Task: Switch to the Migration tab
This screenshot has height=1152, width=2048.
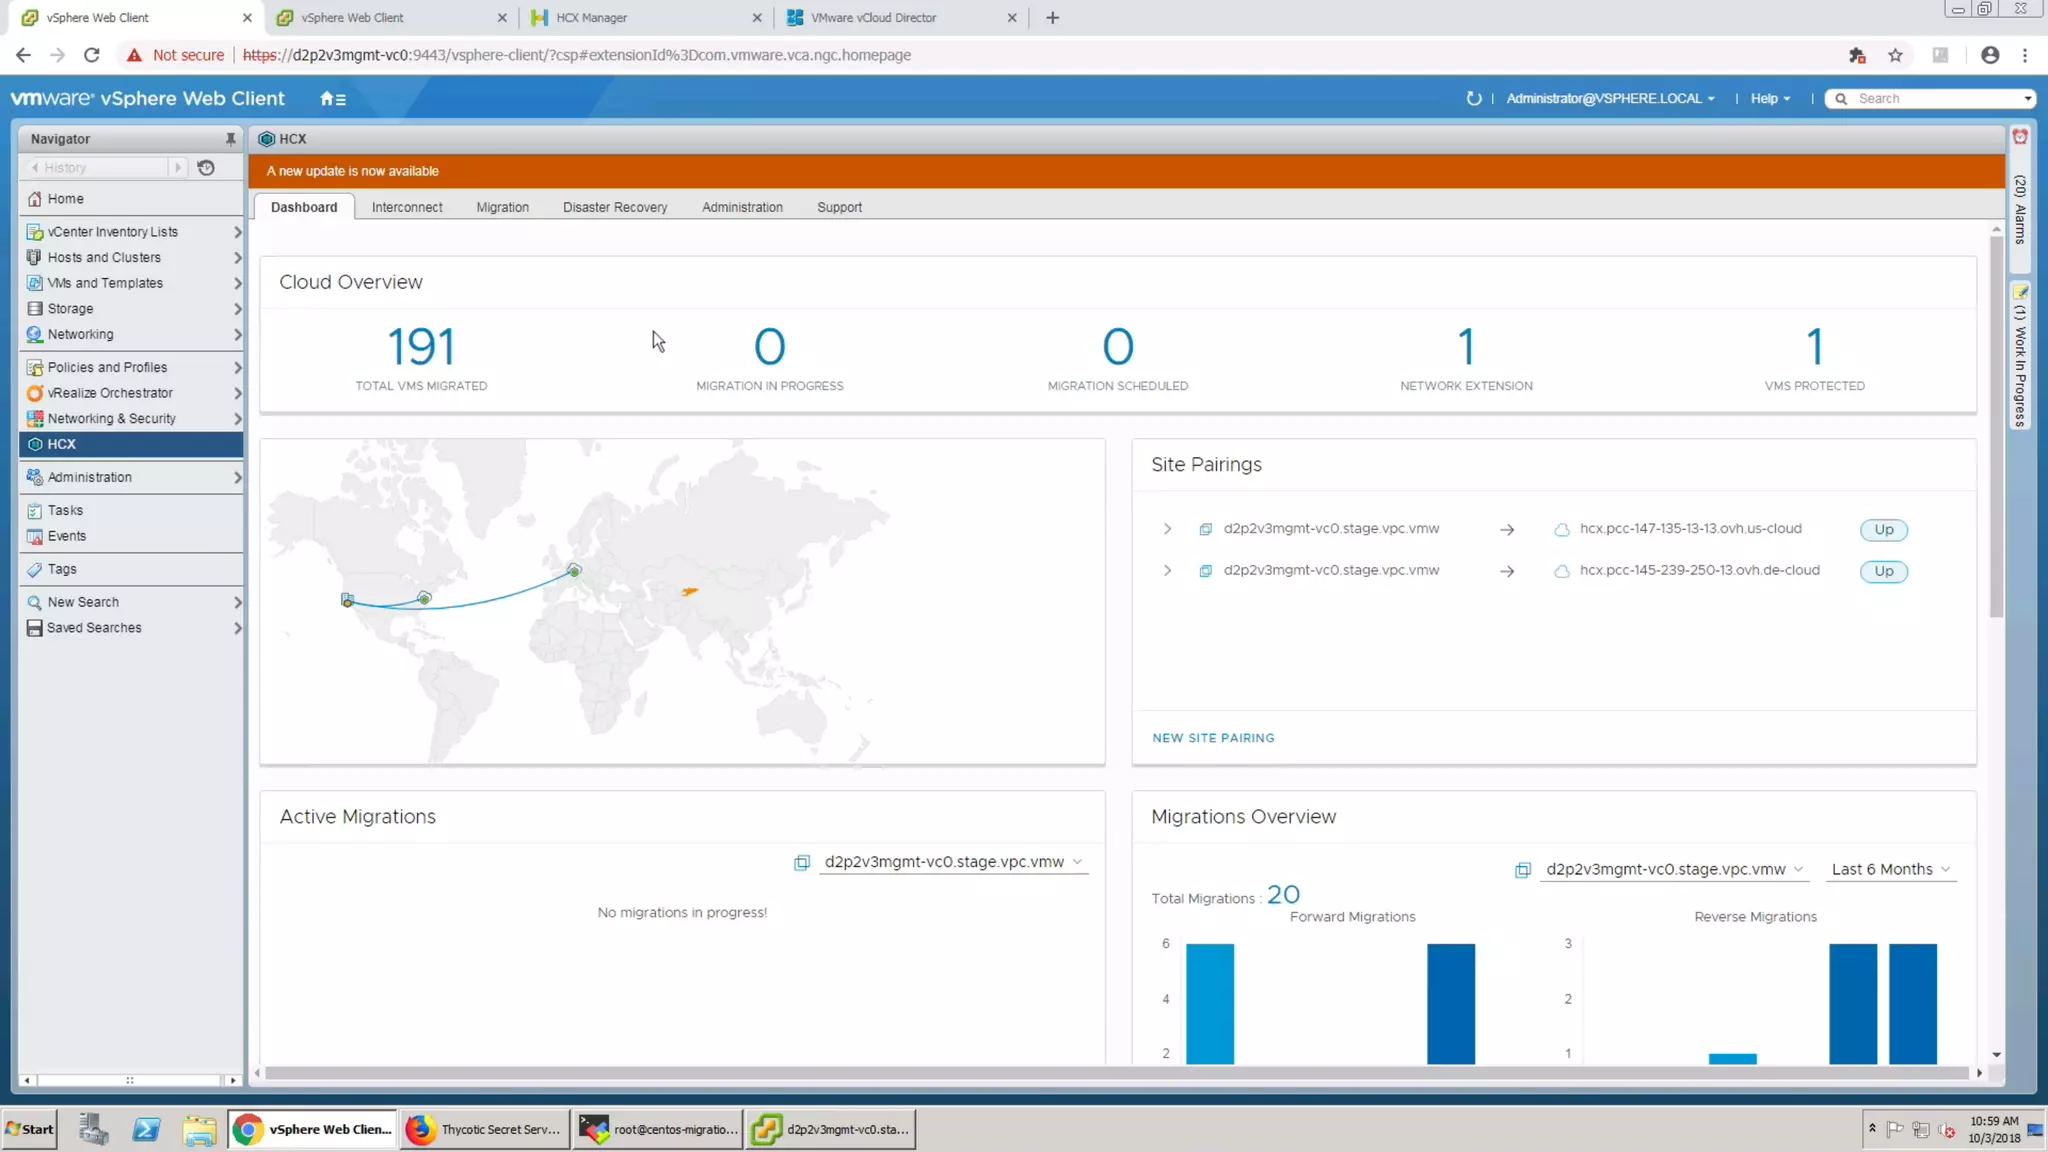Action: (502, 207)
